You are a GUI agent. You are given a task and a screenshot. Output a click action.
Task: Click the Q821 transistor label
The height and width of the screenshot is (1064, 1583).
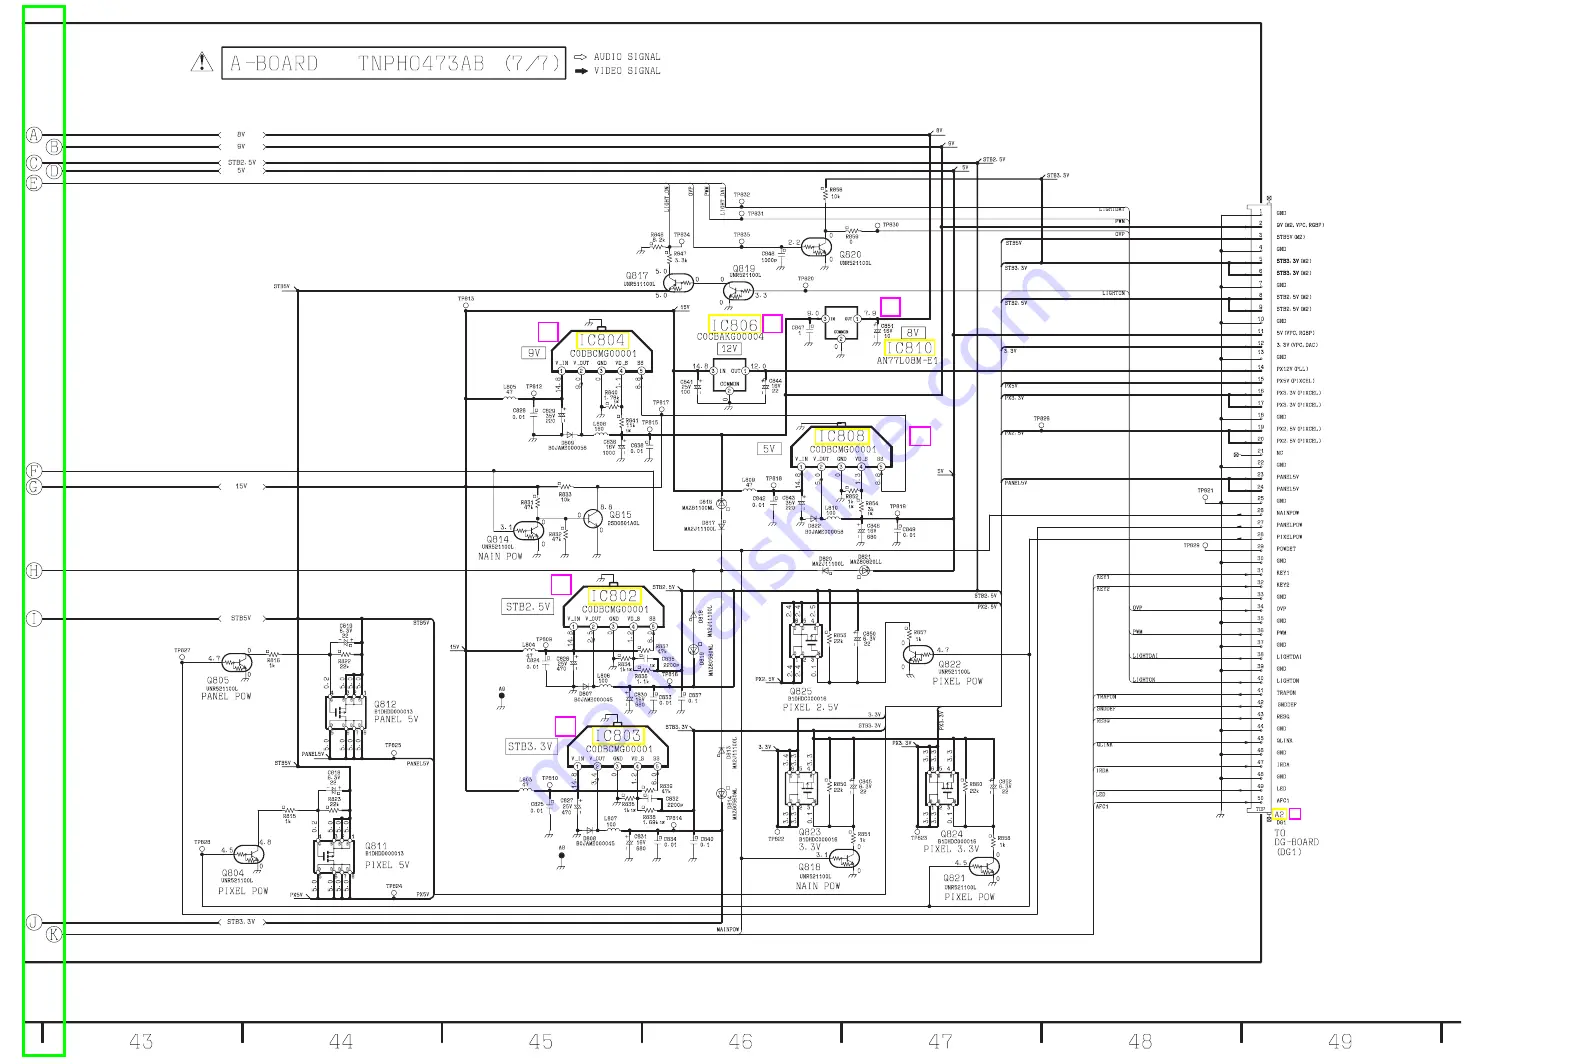(954, 879)
